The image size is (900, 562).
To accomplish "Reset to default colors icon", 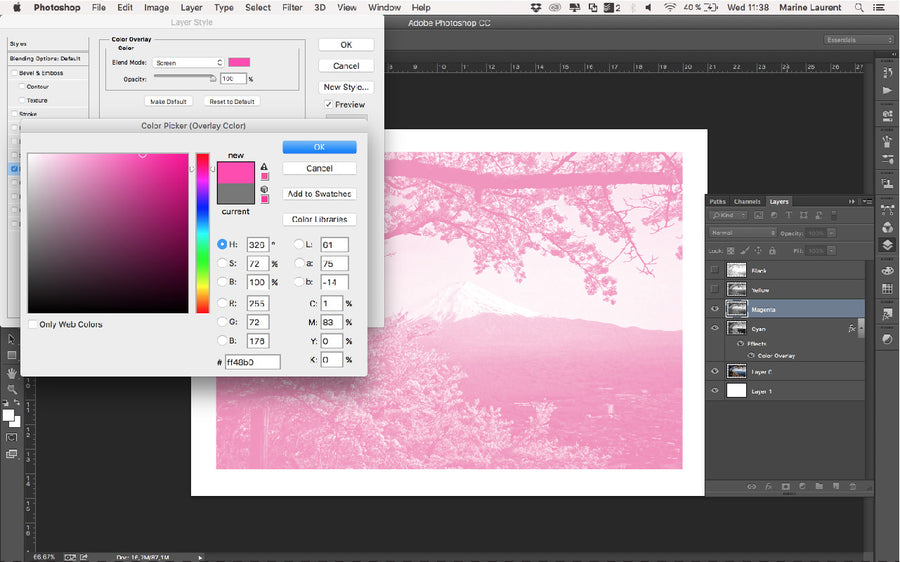I will [x=6, y=402].
